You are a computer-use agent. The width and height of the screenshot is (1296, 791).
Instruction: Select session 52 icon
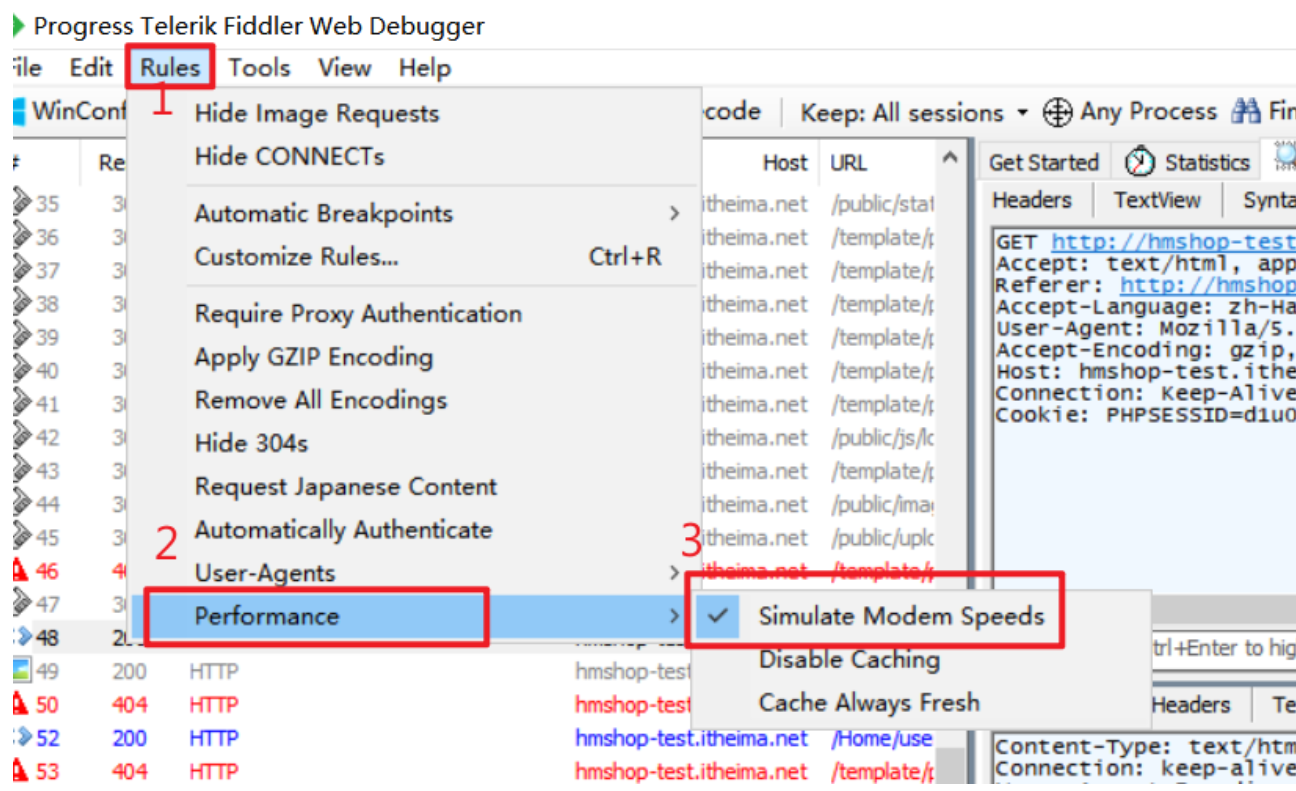click(21, 738)
